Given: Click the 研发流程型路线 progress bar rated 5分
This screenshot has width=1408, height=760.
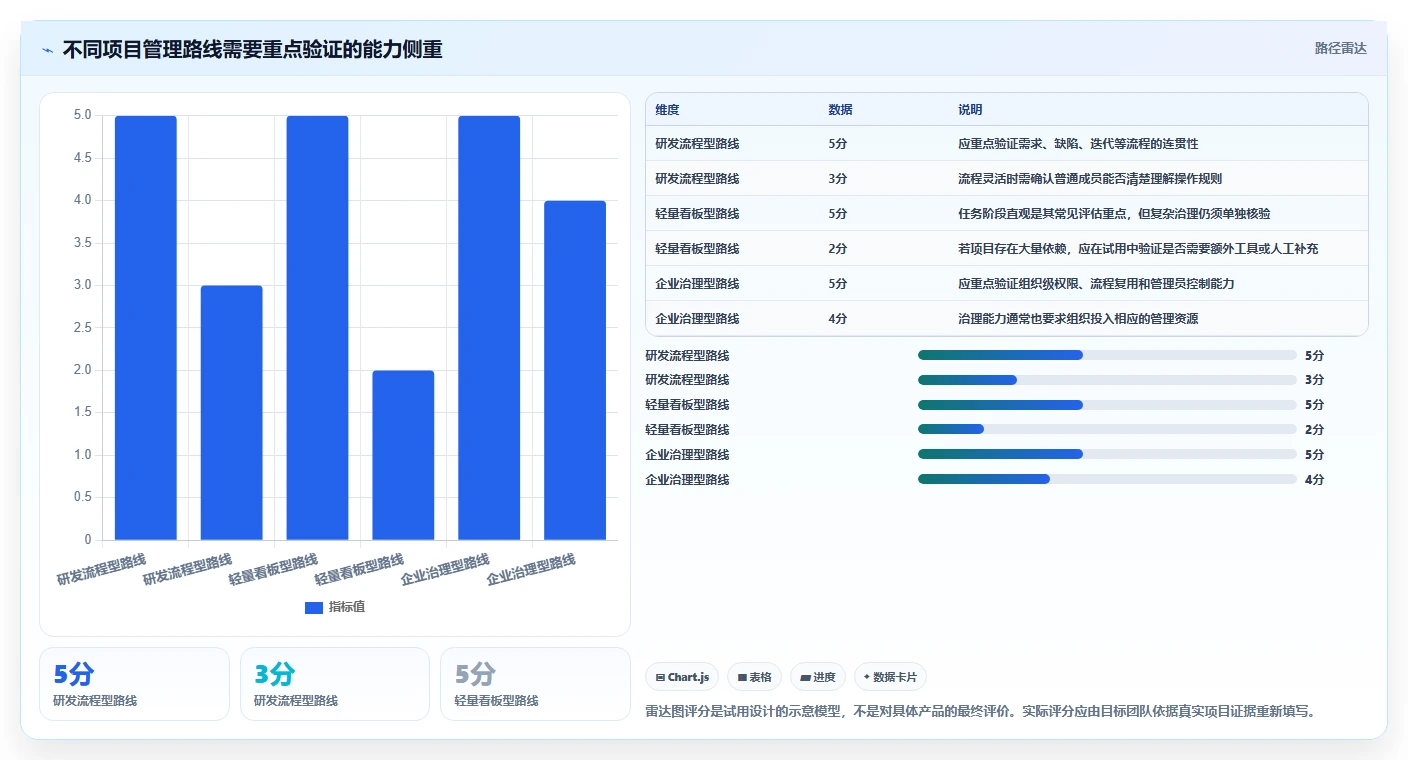Looking at the screenshot, I should click(x=1107, y=355).
